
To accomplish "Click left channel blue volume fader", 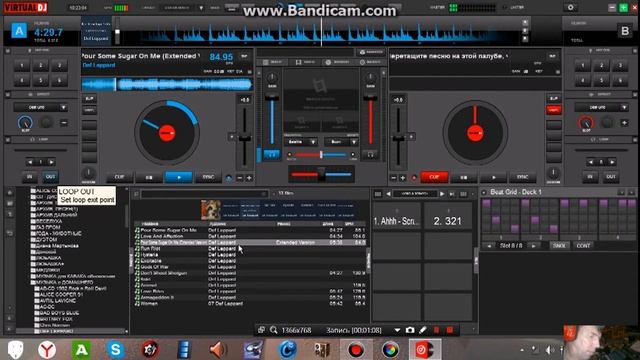I will click(272, 98).
